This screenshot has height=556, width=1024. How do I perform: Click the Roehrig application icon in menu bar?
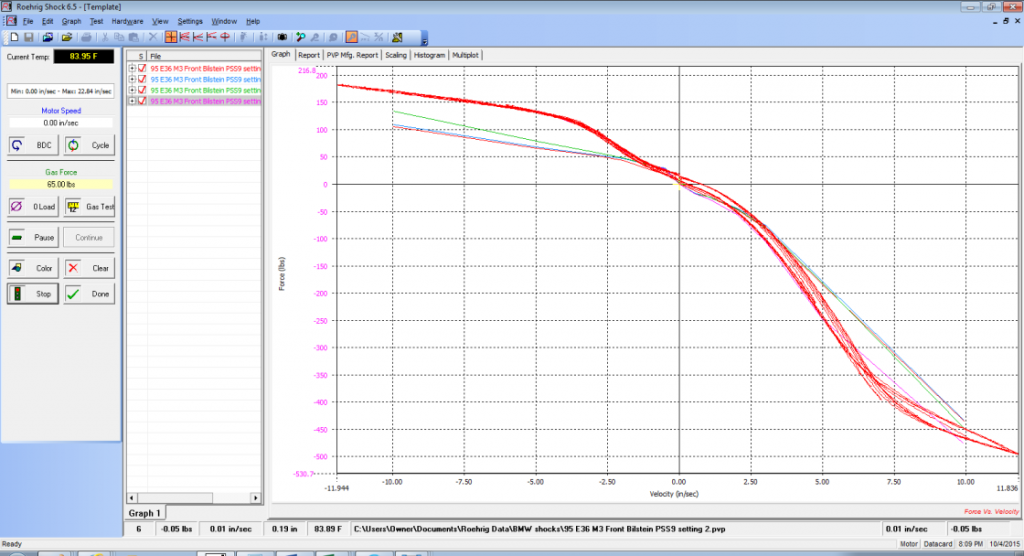(x=11, y=21)
